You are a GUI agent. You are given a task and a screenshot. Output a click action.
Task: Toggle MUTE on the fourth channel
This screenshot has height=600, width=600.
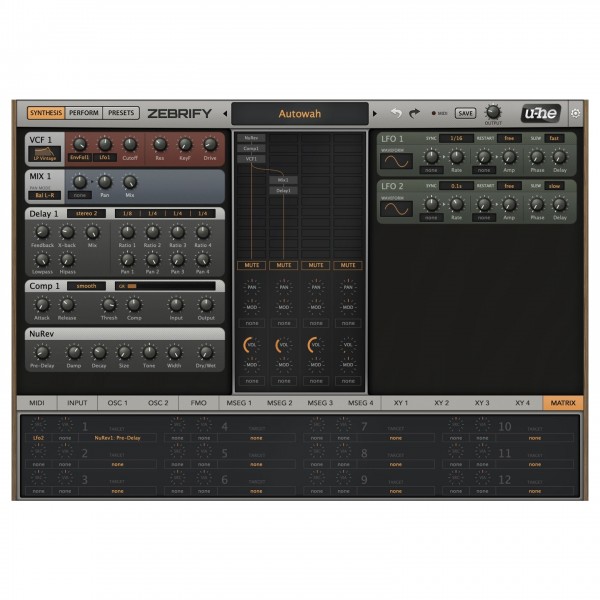pyautogui.click(x=348, y=265)
